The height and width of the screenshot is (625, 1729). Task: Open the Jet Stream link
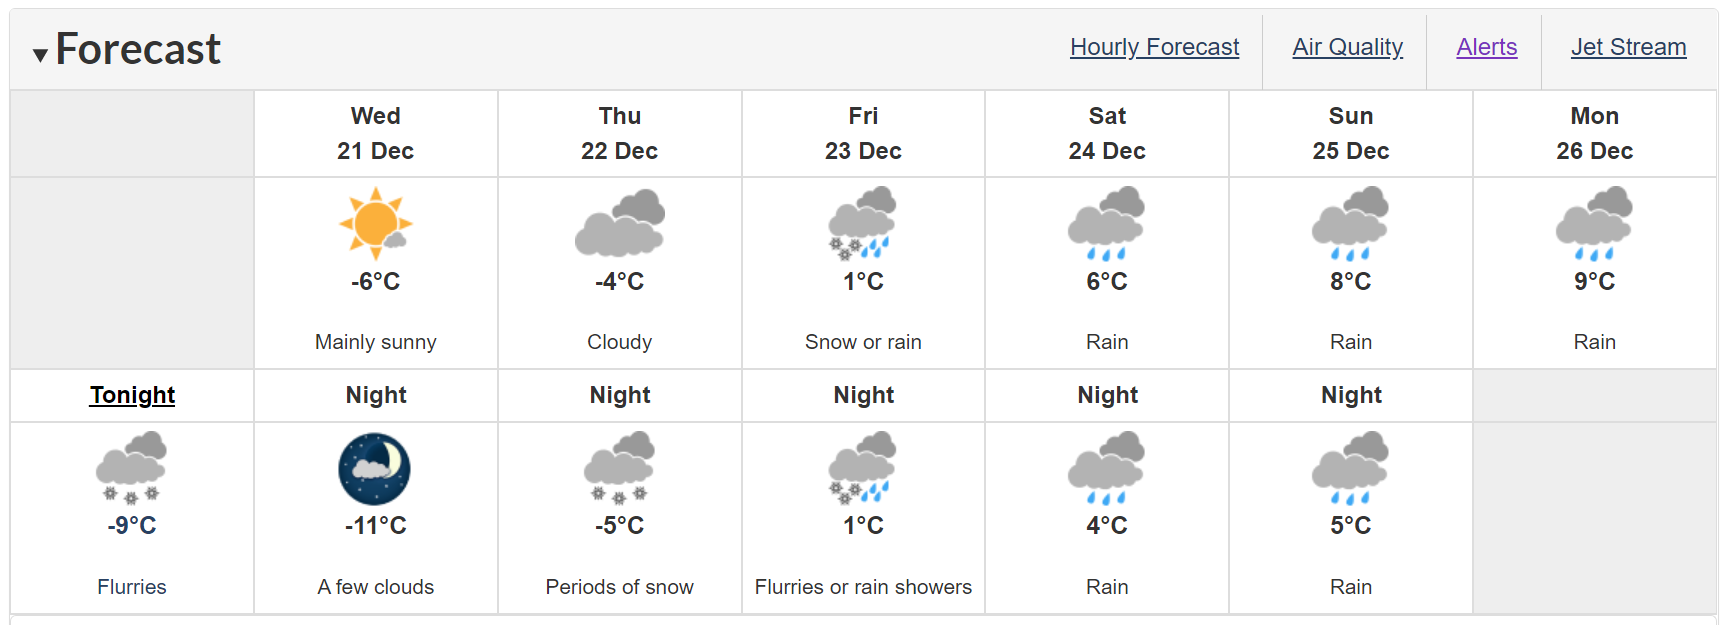coord(1628,47)
